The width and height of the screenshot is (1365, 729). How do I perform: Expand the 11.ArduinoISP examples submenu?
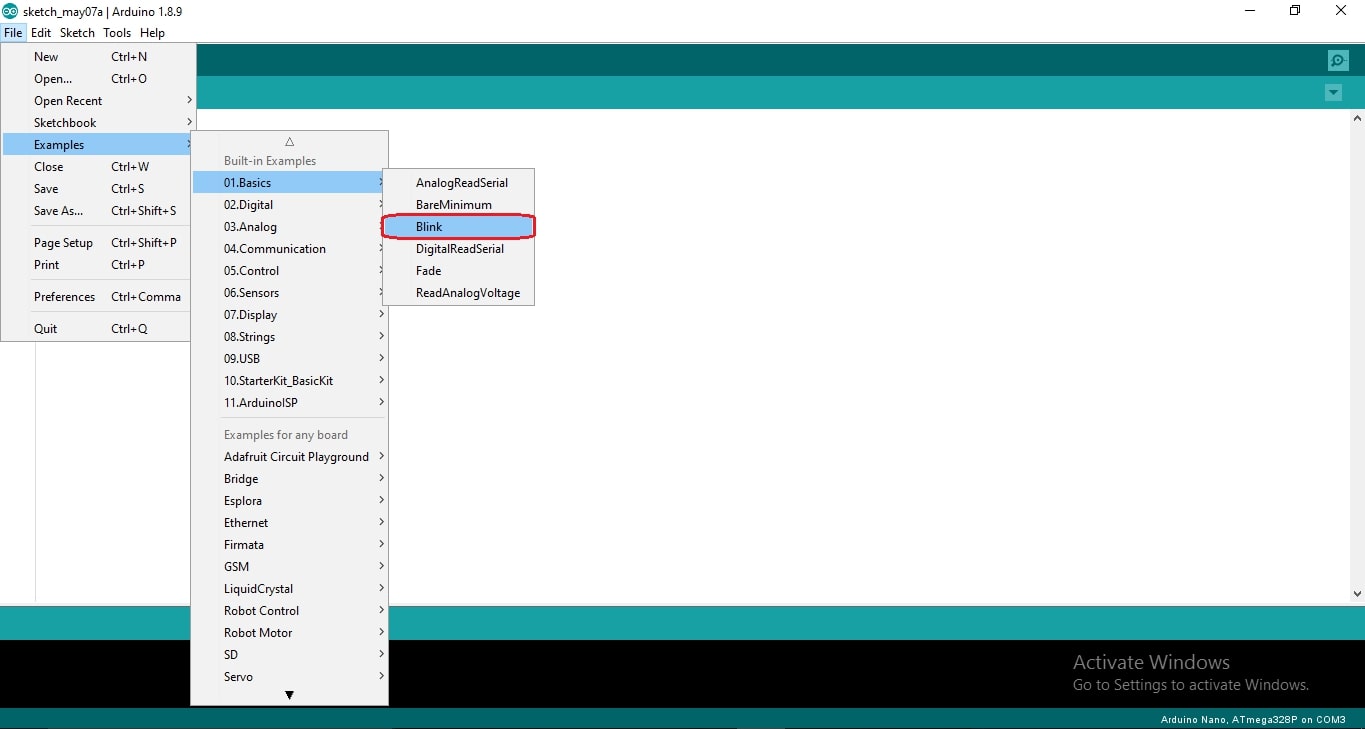[289, 403]
